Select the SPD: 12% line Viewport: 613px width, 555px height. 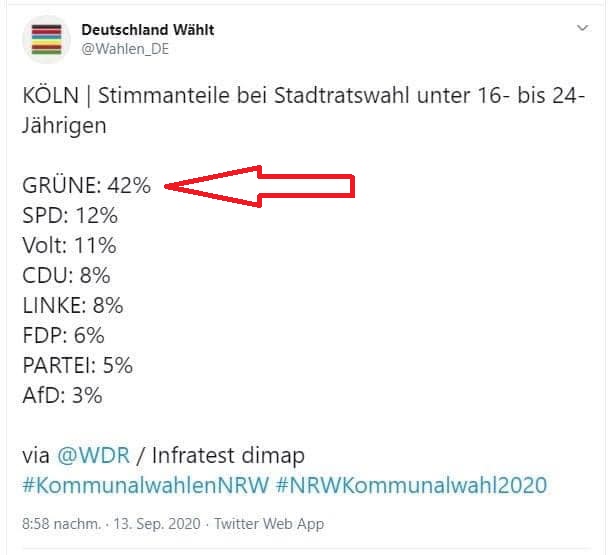tap(70, 215)
